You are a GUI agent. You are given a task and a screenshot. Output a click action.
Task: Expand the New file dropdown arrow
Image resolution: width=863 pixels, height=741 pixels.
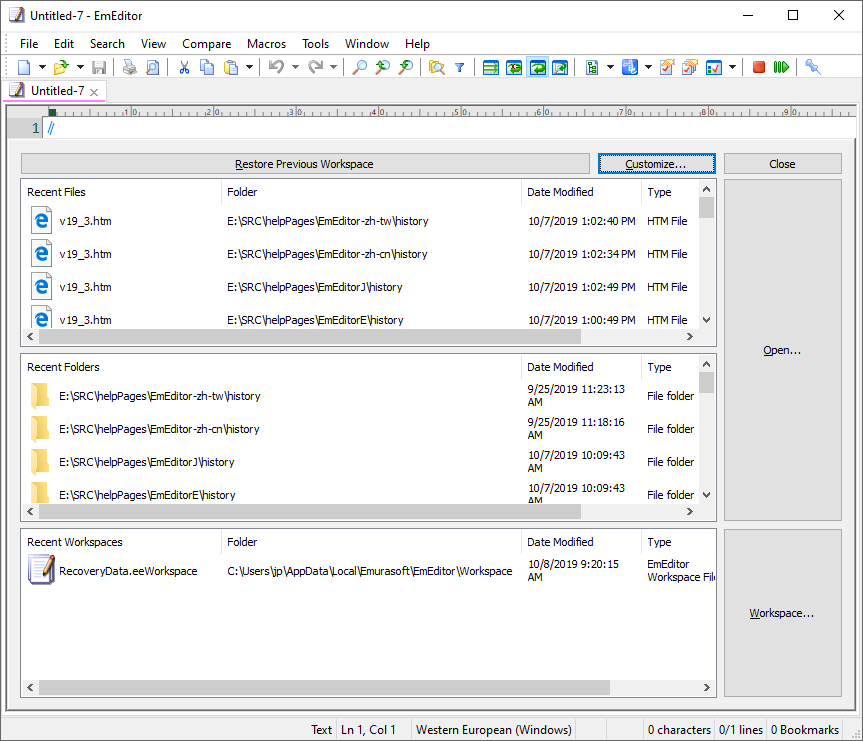pos(42,67)
